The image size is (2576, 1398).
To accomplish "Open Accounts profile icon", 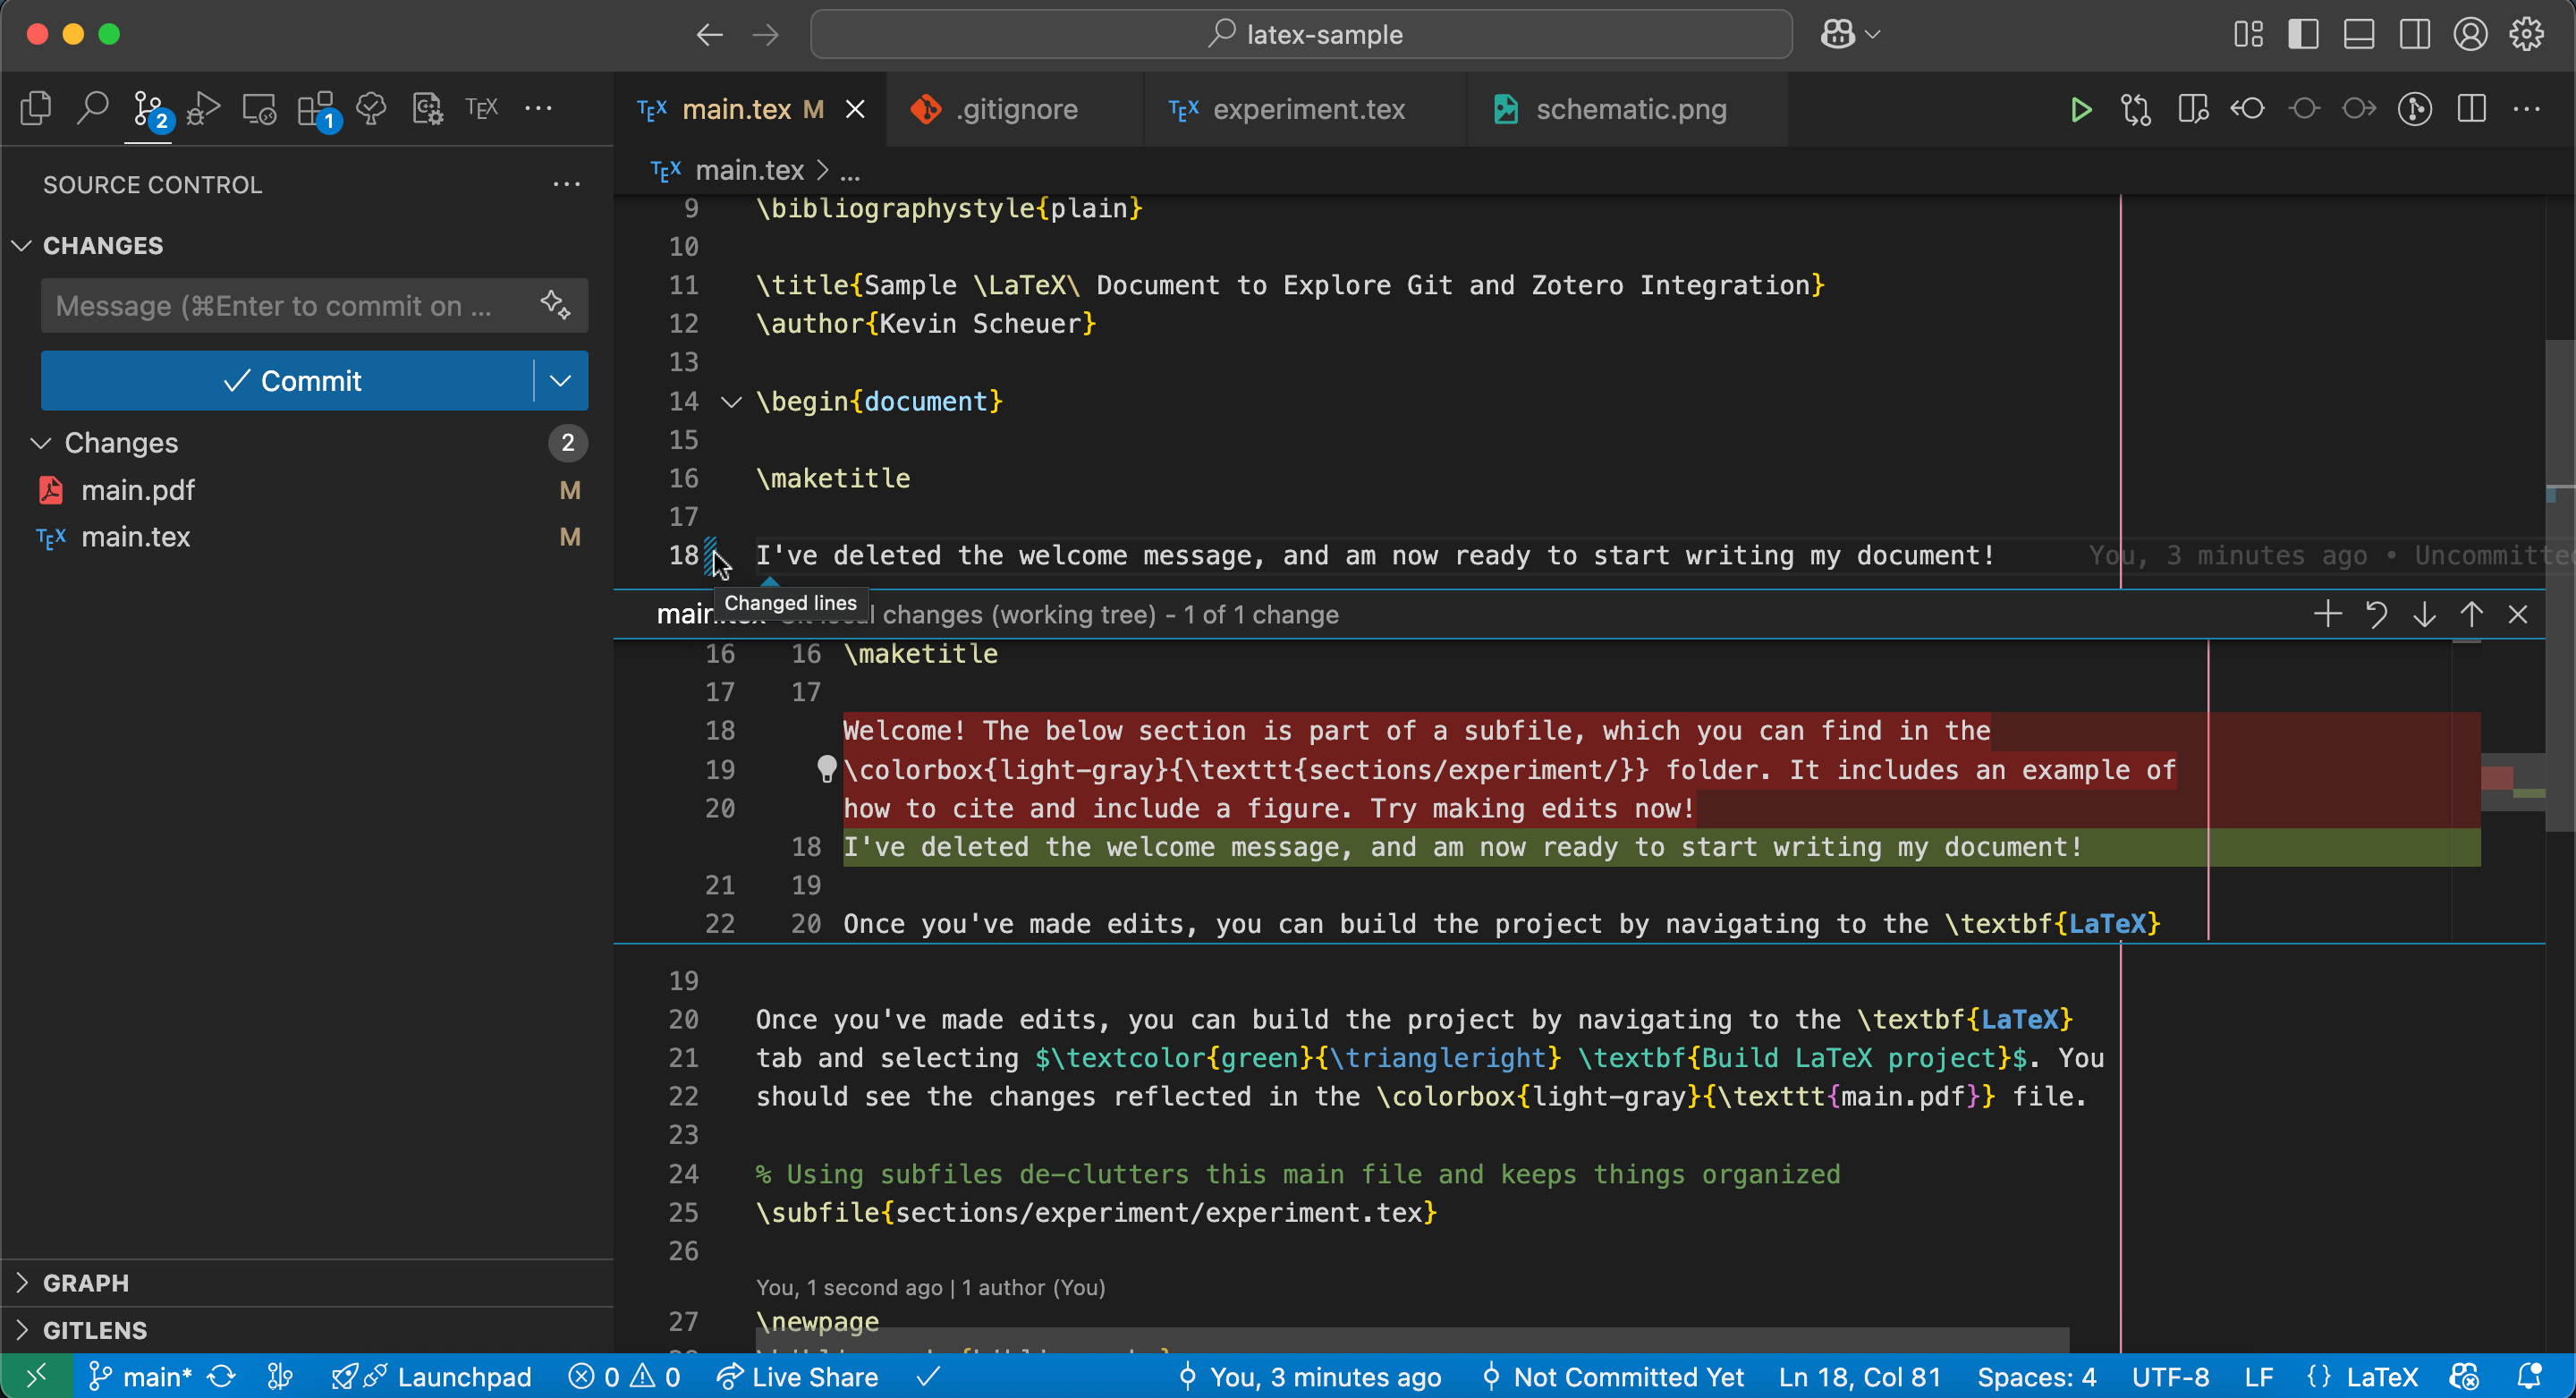I will [2470, 34].
